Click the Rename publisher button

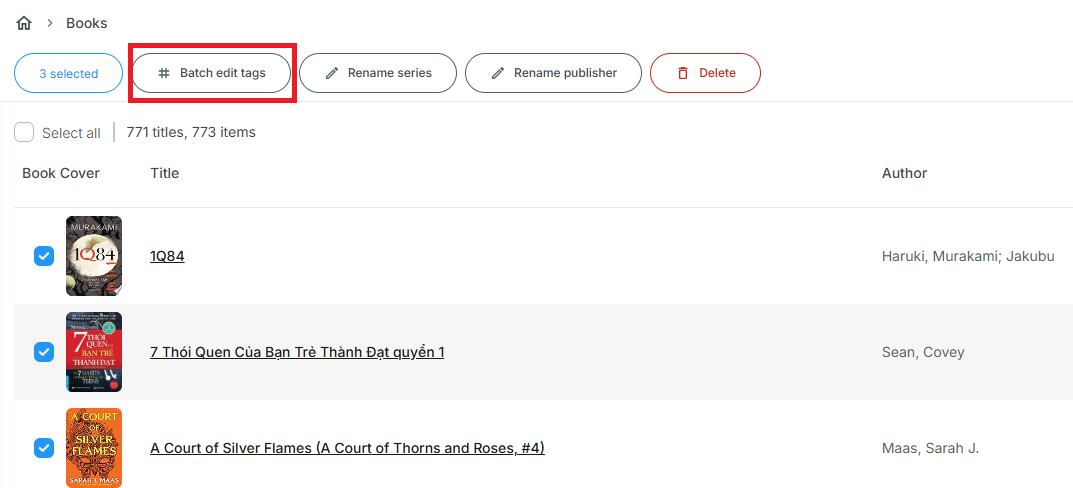click(x=553, y=73)
